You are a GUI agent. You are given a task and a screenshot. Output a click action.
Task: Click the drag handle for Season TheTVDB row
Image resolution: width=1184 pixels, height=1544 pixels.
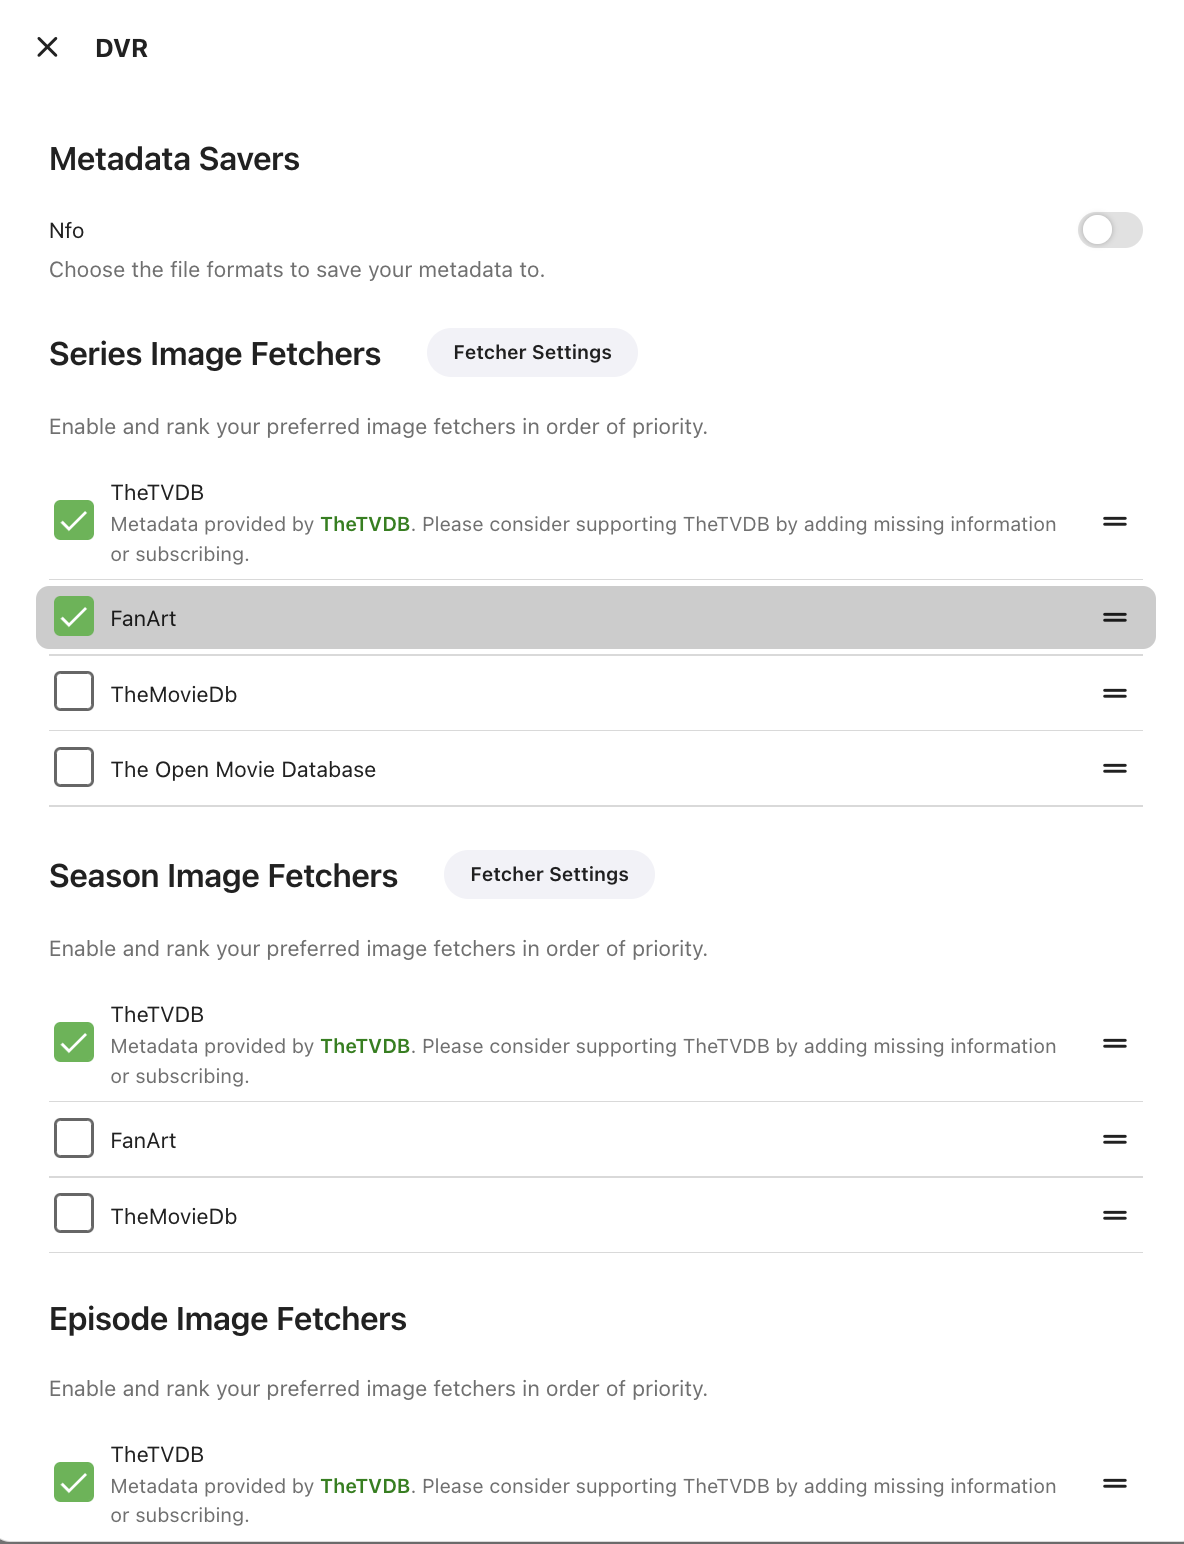[x=1114, y=1044]
